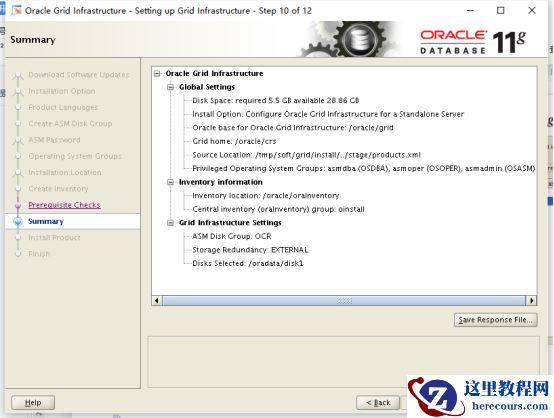This screenshot has height=418, width=554.
Task: Click the Installation Option step
Action: [62, 91]
